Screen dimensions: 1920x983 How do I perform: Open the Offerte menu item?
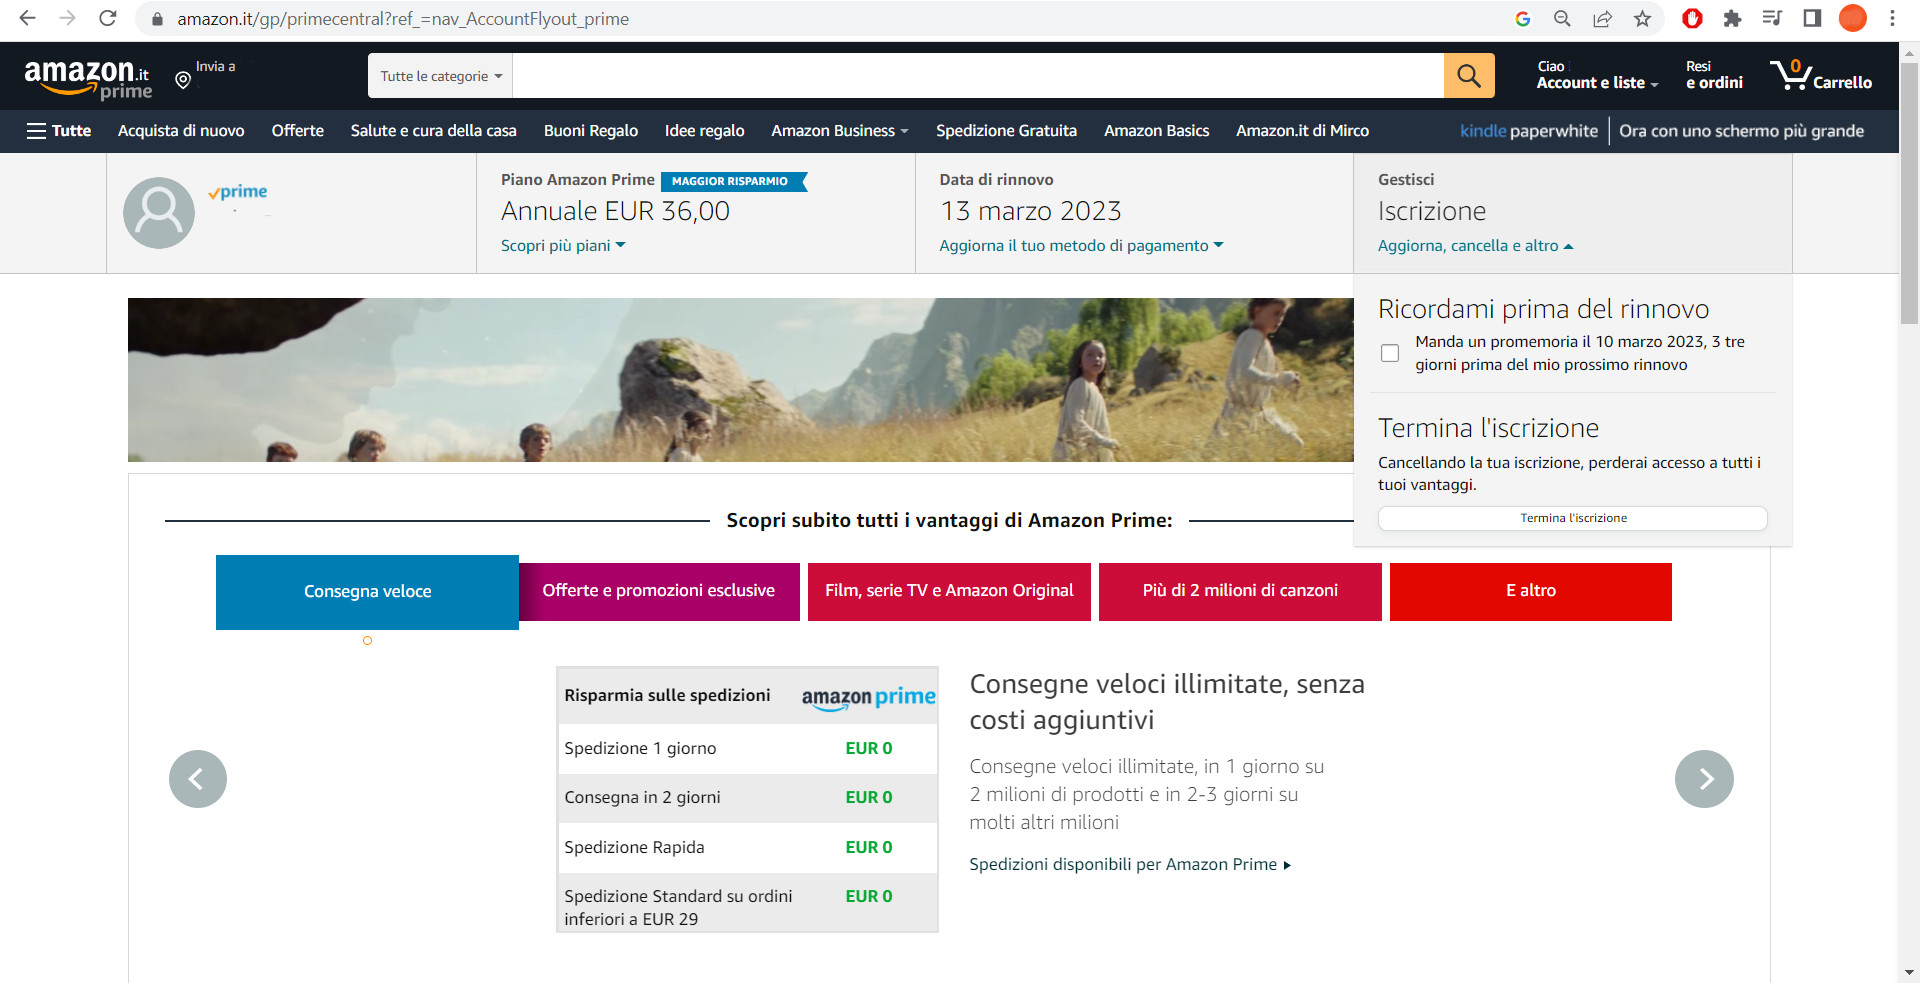click(297, 131)
